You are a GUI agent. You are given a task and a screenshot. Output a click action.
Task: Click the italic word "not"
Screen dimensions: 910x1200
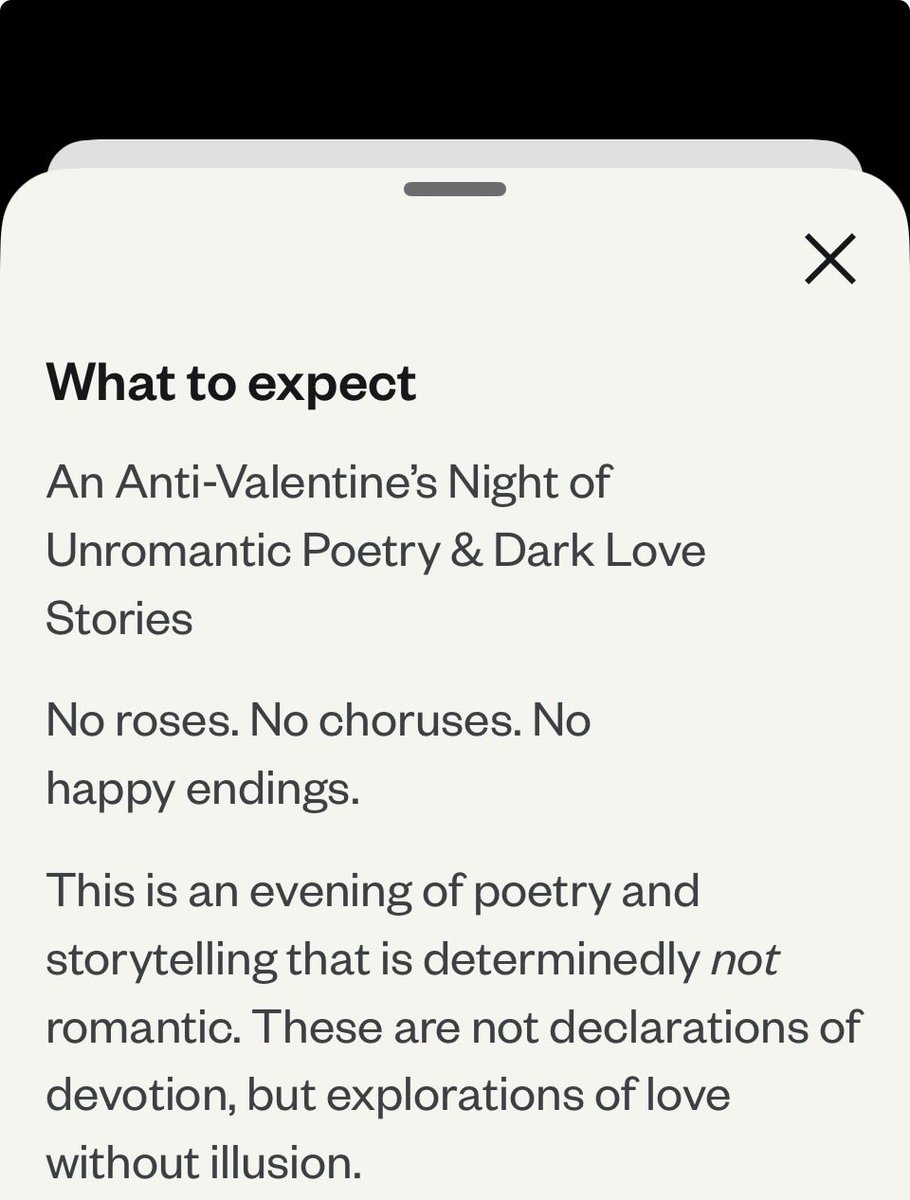click(743, 958)
